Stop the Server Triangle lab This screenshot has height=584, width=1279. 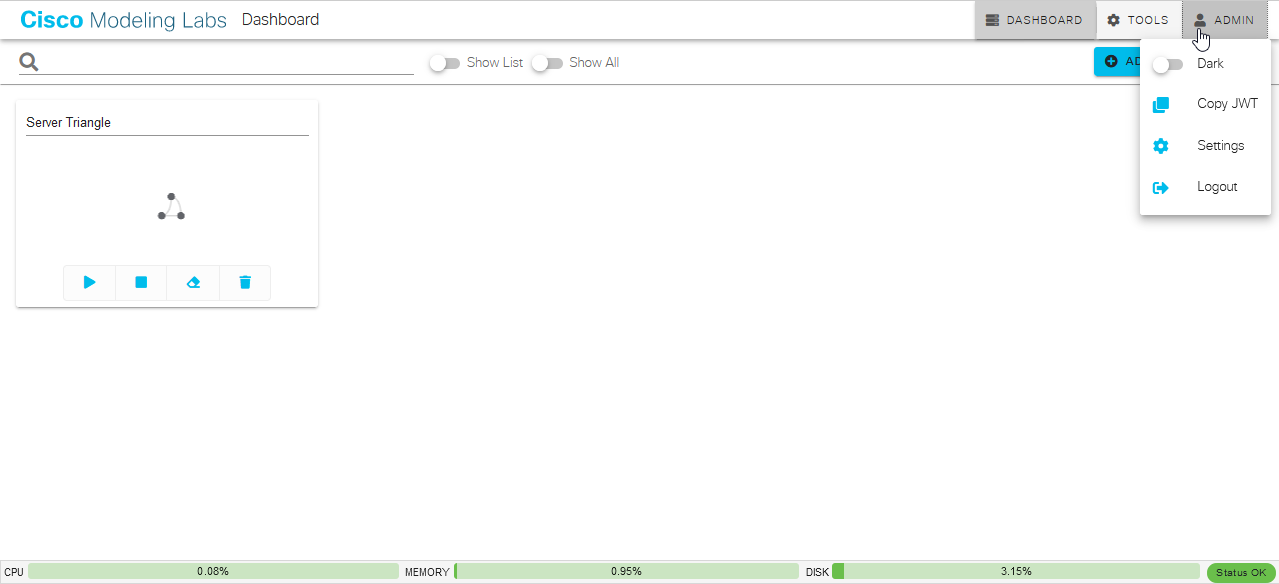(x=141, y=282)
